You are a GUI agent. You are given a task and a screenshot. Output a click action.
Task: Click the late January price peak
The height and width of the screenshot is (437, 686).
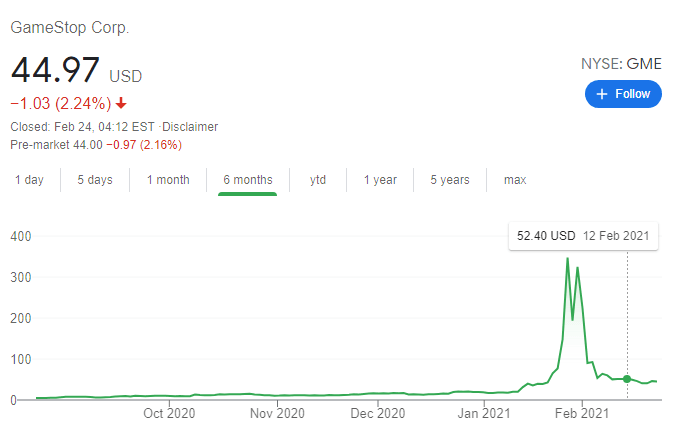568,259
